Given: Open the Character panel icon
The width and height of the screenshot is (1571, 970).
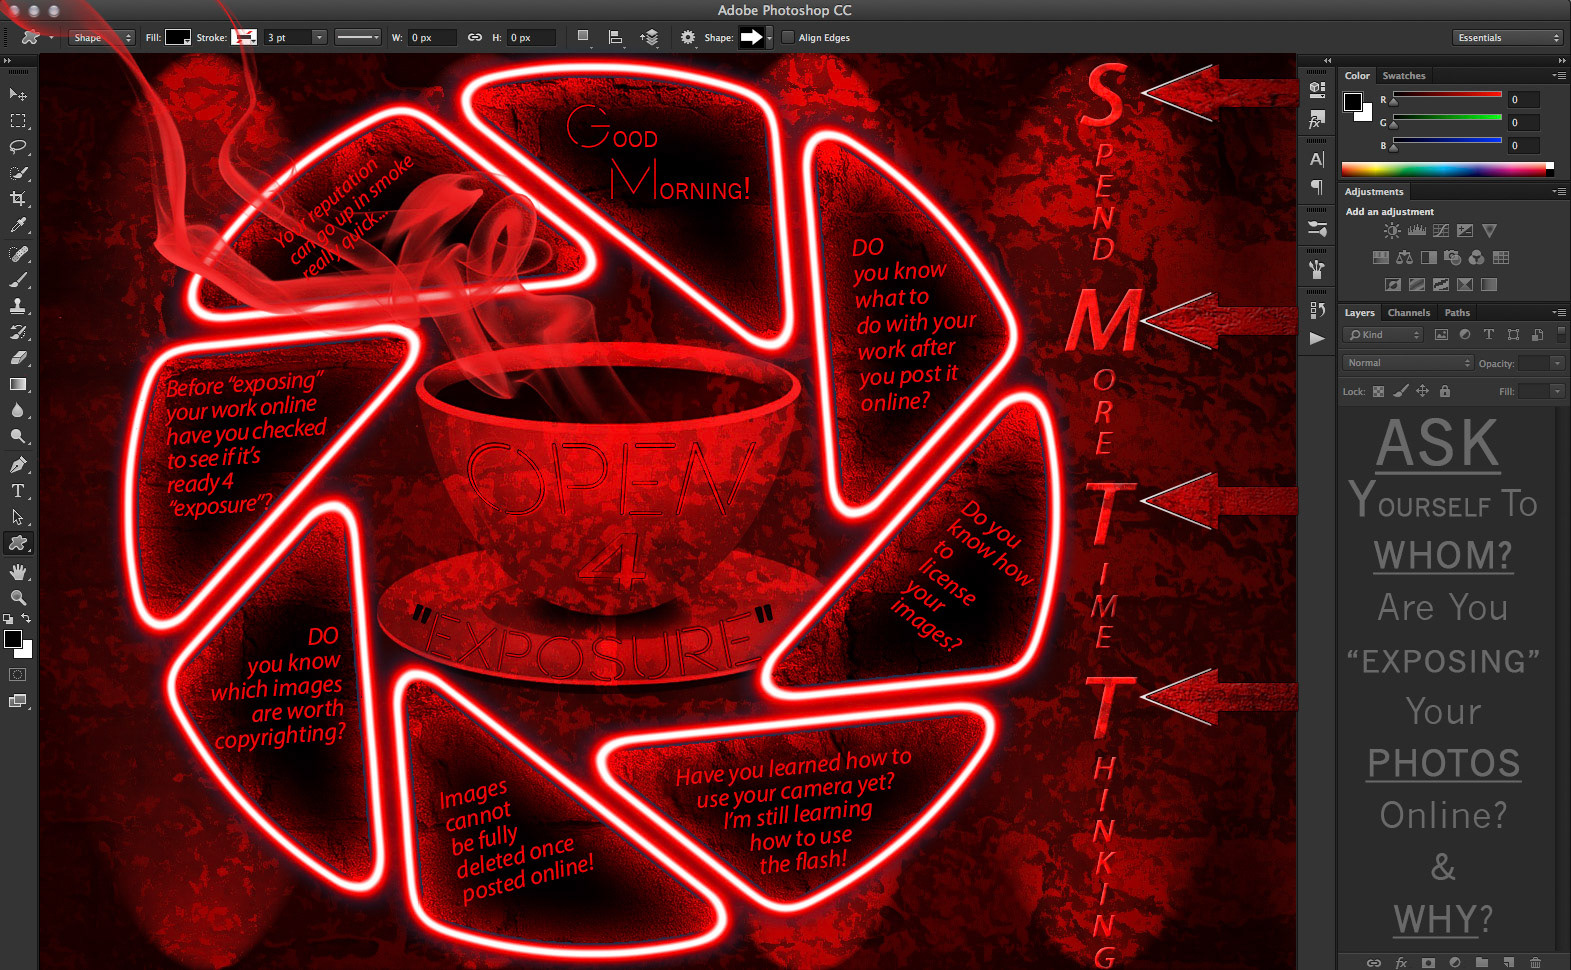Looking at the screenshot, I should click(x=1317, y=159).
